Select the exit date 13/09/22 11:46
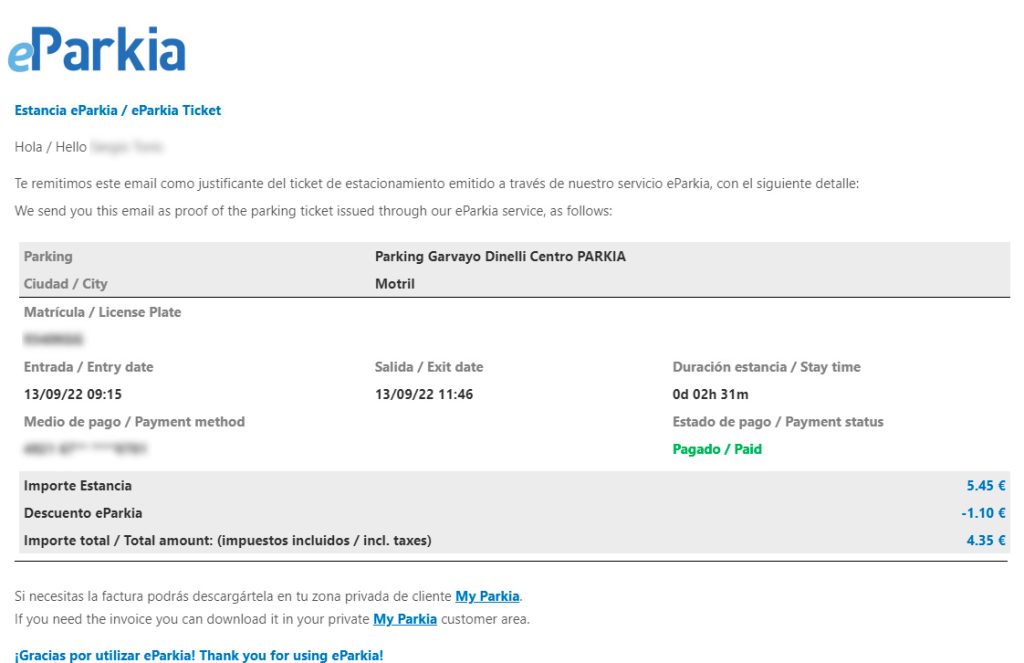 [424, 394]
